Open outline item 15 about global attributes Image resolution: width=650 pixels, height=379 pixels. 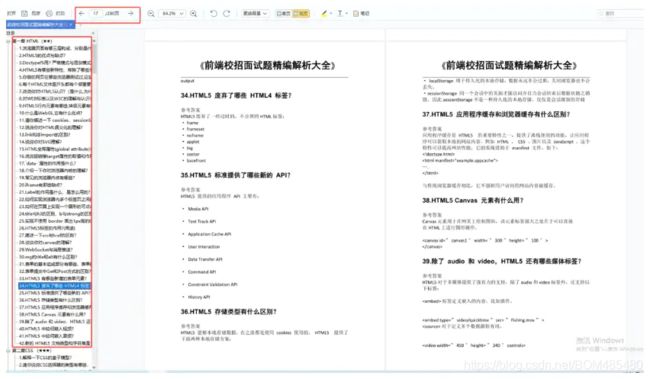pos(54,149)
